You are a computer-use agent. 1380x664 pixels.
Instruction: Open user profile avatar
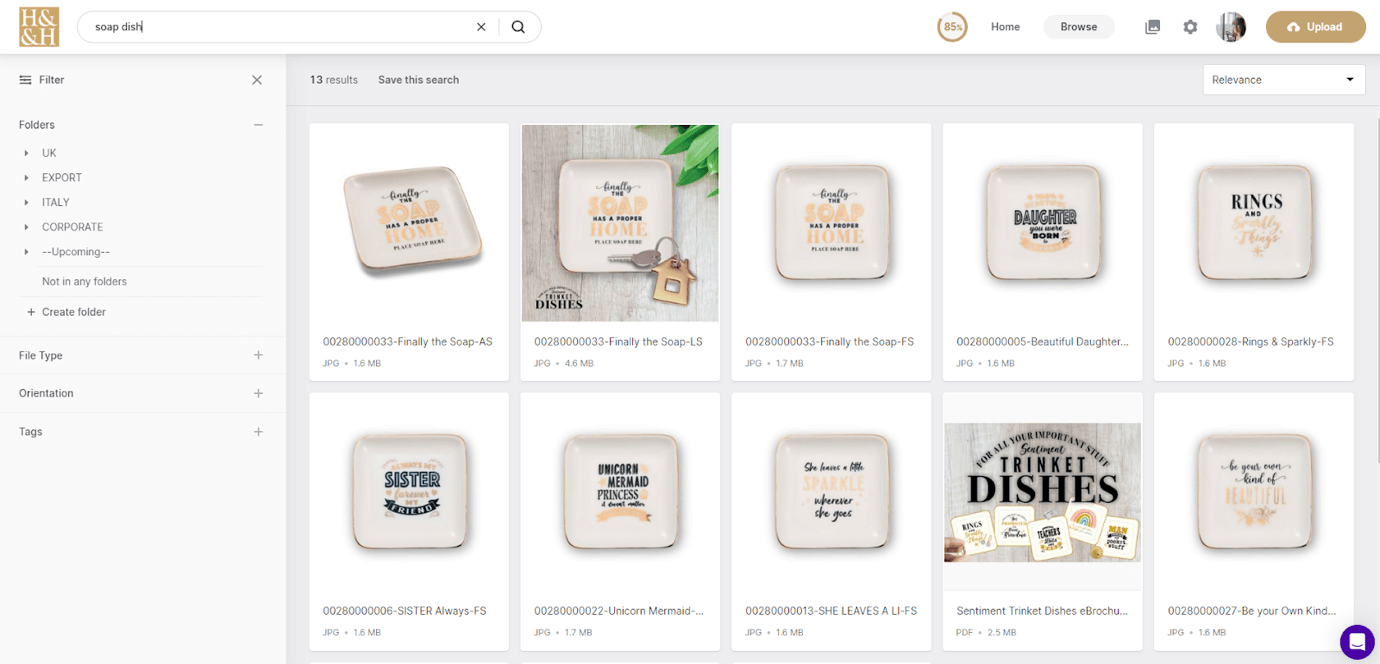point(1231,27)
